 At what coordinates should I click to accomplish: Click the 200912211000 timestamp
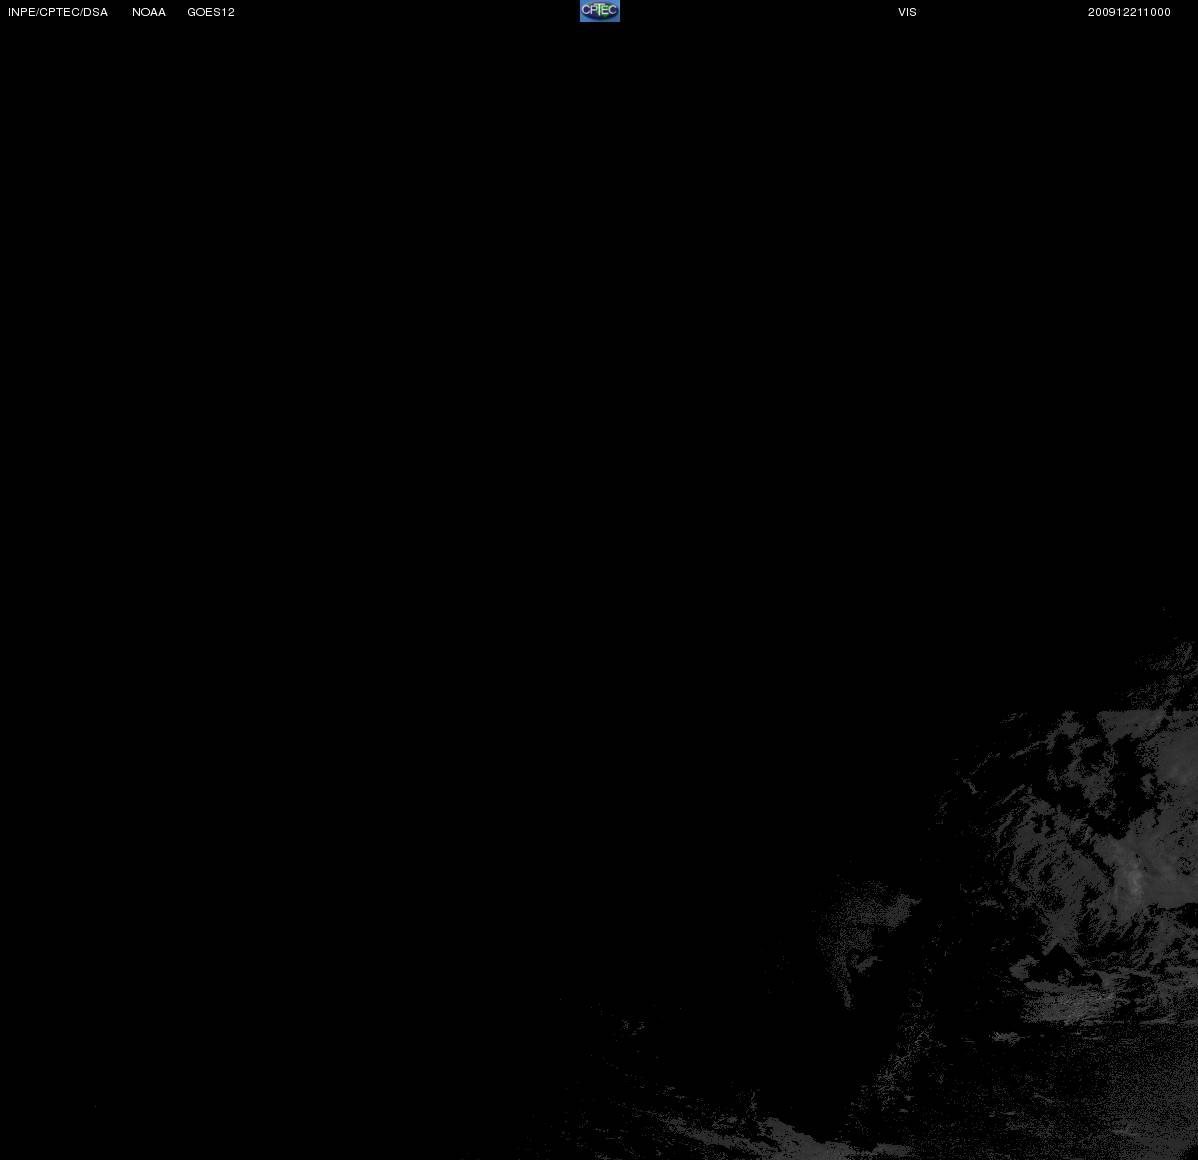click(1129, 12)
